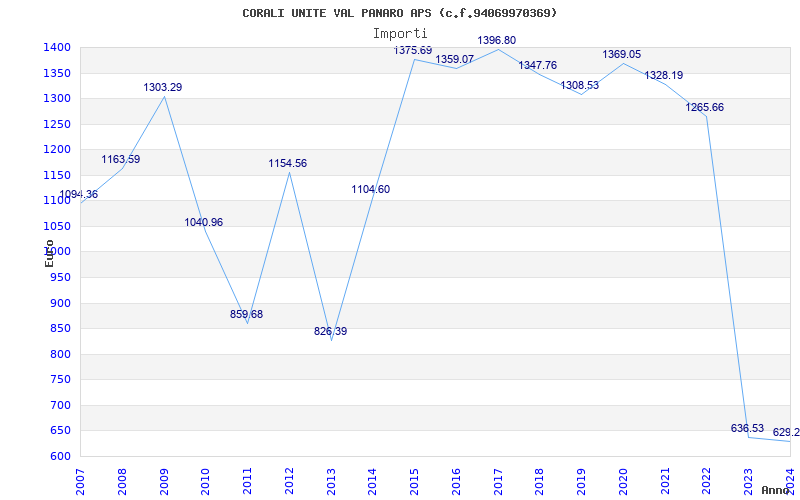This screenshot has width=800, height=500.
Task: Click x-axis year 2014
Action: point(372,482)
